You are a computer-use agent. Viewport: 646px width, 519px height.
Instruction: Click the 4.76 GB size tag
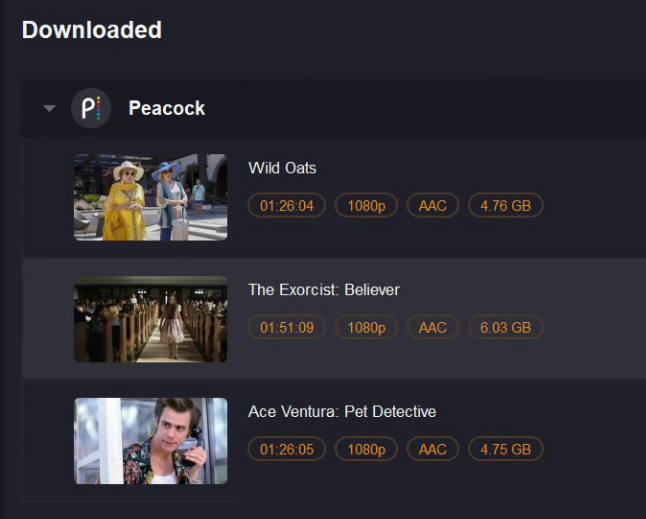point(505,206)
